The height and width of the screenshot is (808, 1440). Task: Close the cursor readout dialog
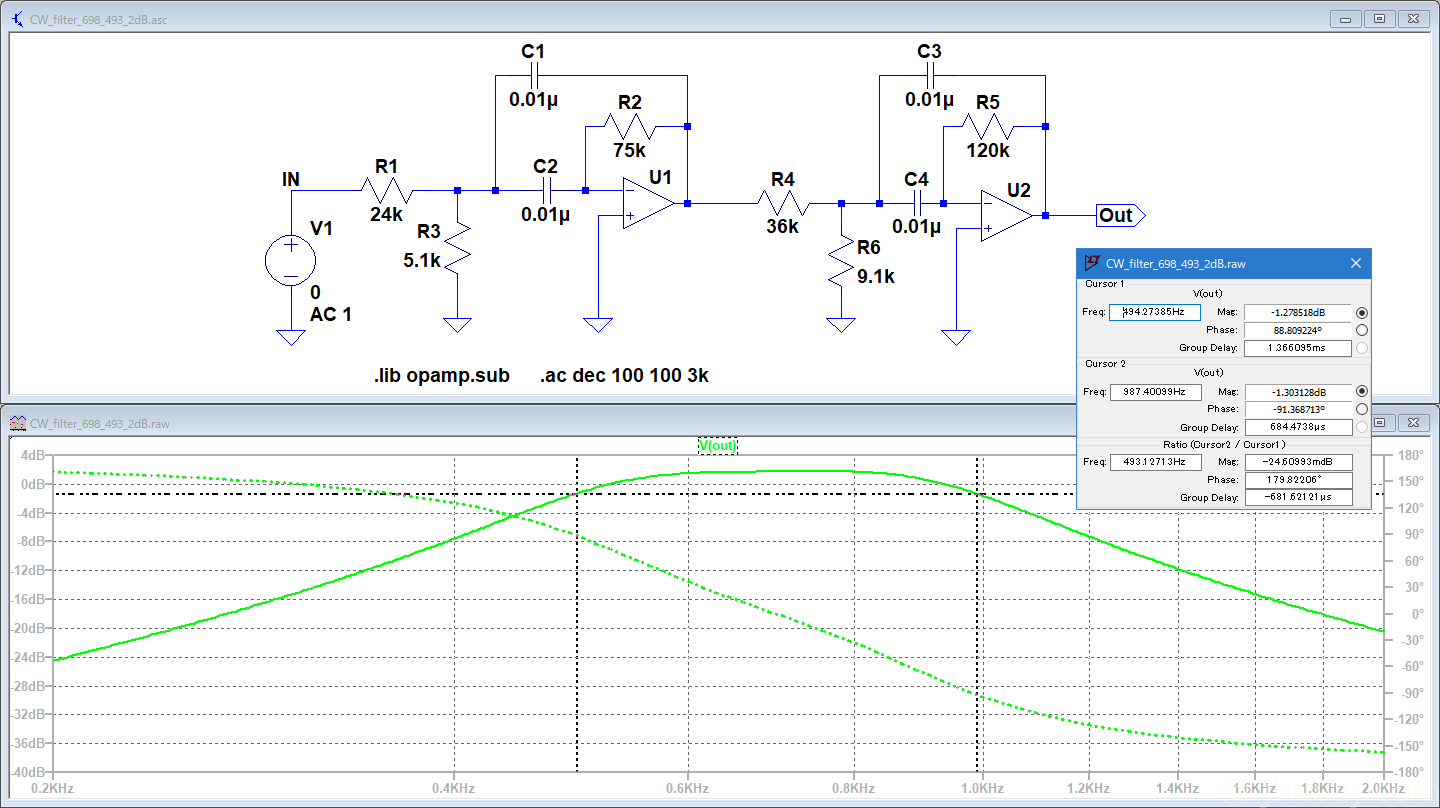coord(1356,263)
